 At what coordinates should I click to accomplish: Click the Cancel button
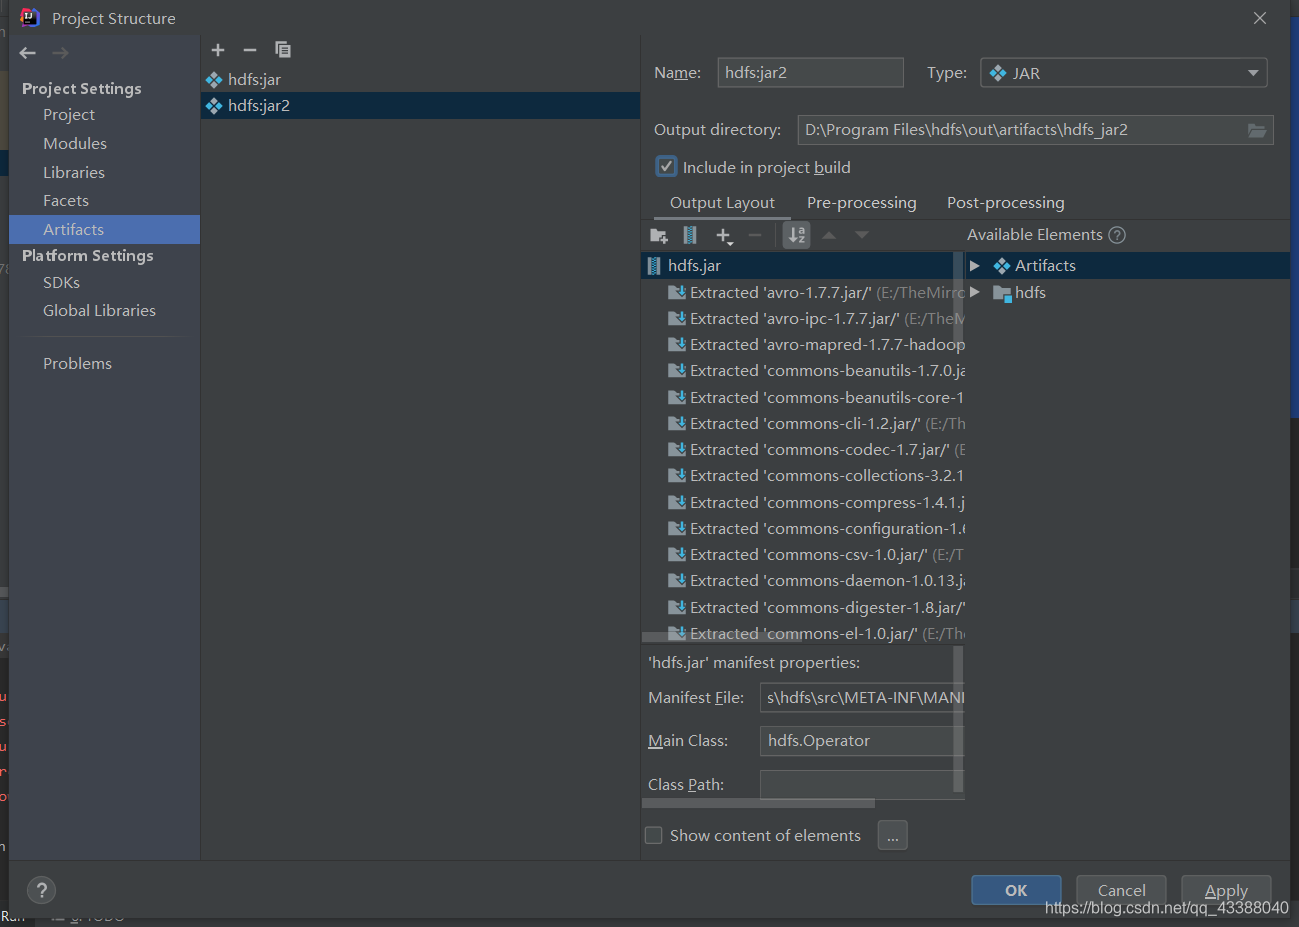pos(1121,890)
